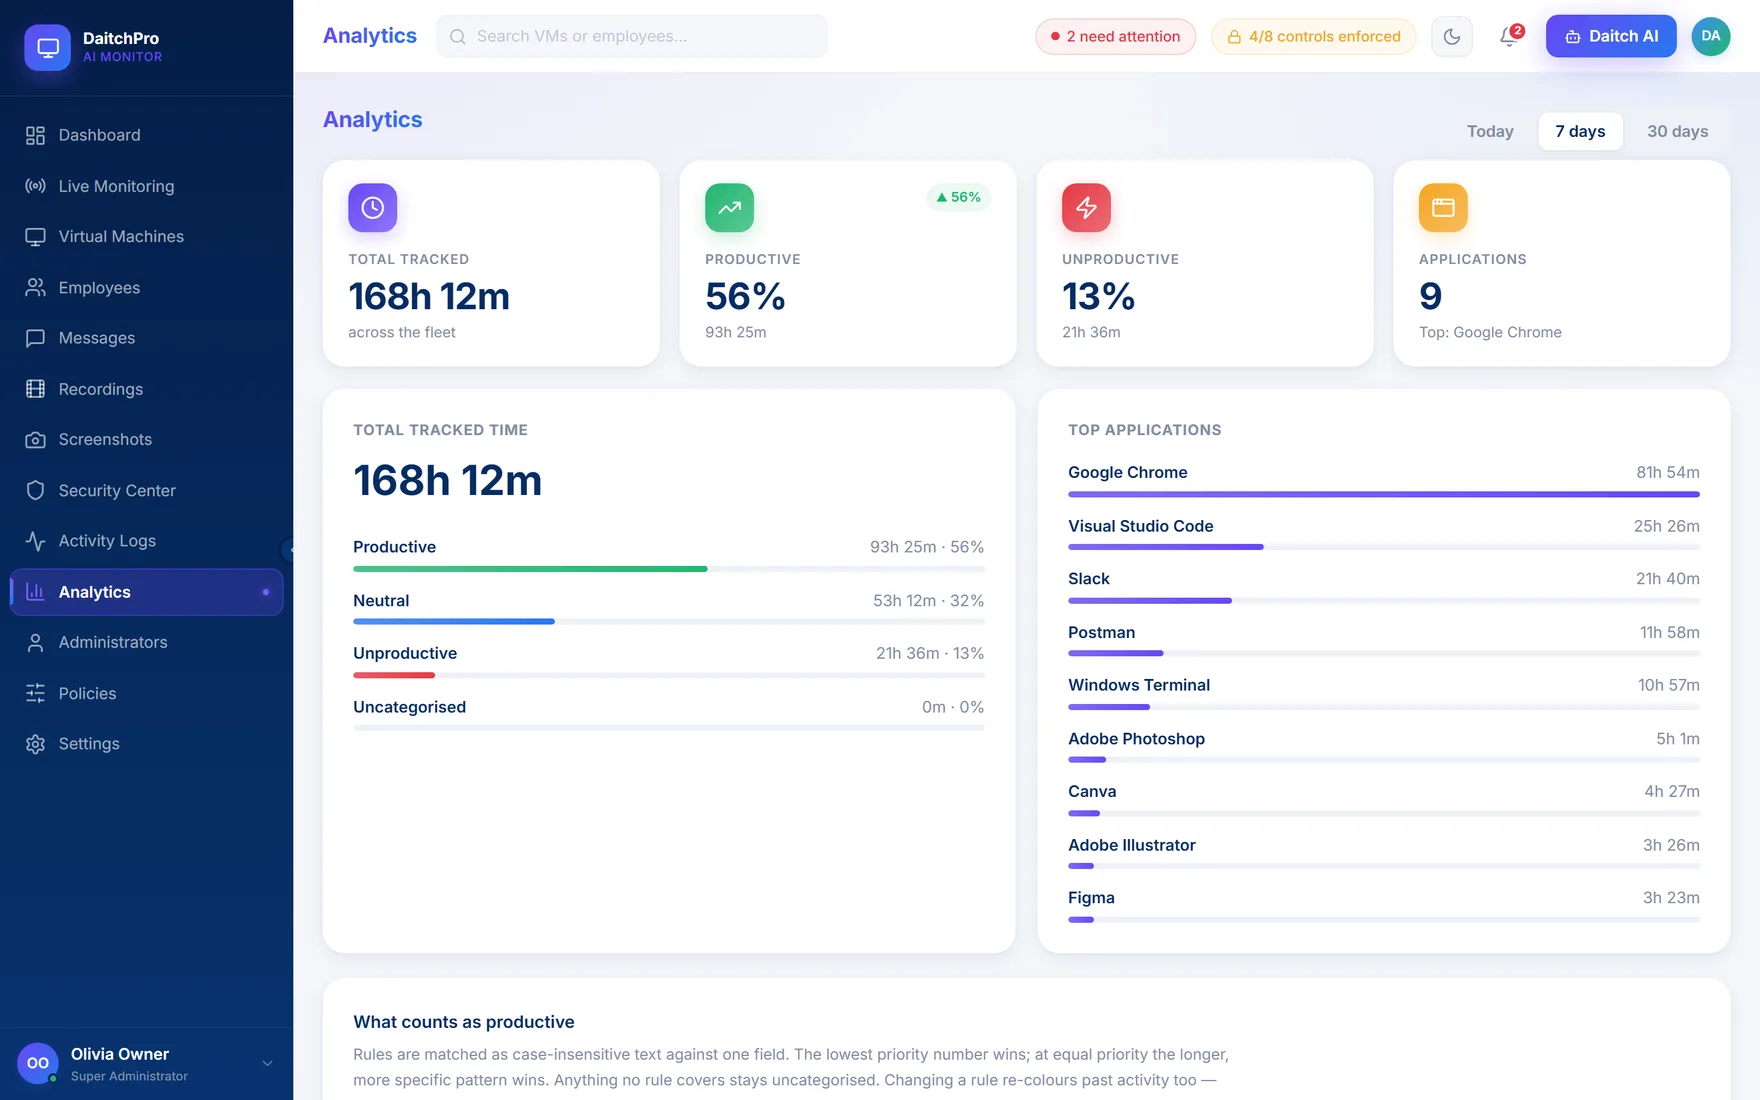Go to Live Monitoring page
The height and width of the screenshot is (1100, 1760).
[x=146, y=186]
